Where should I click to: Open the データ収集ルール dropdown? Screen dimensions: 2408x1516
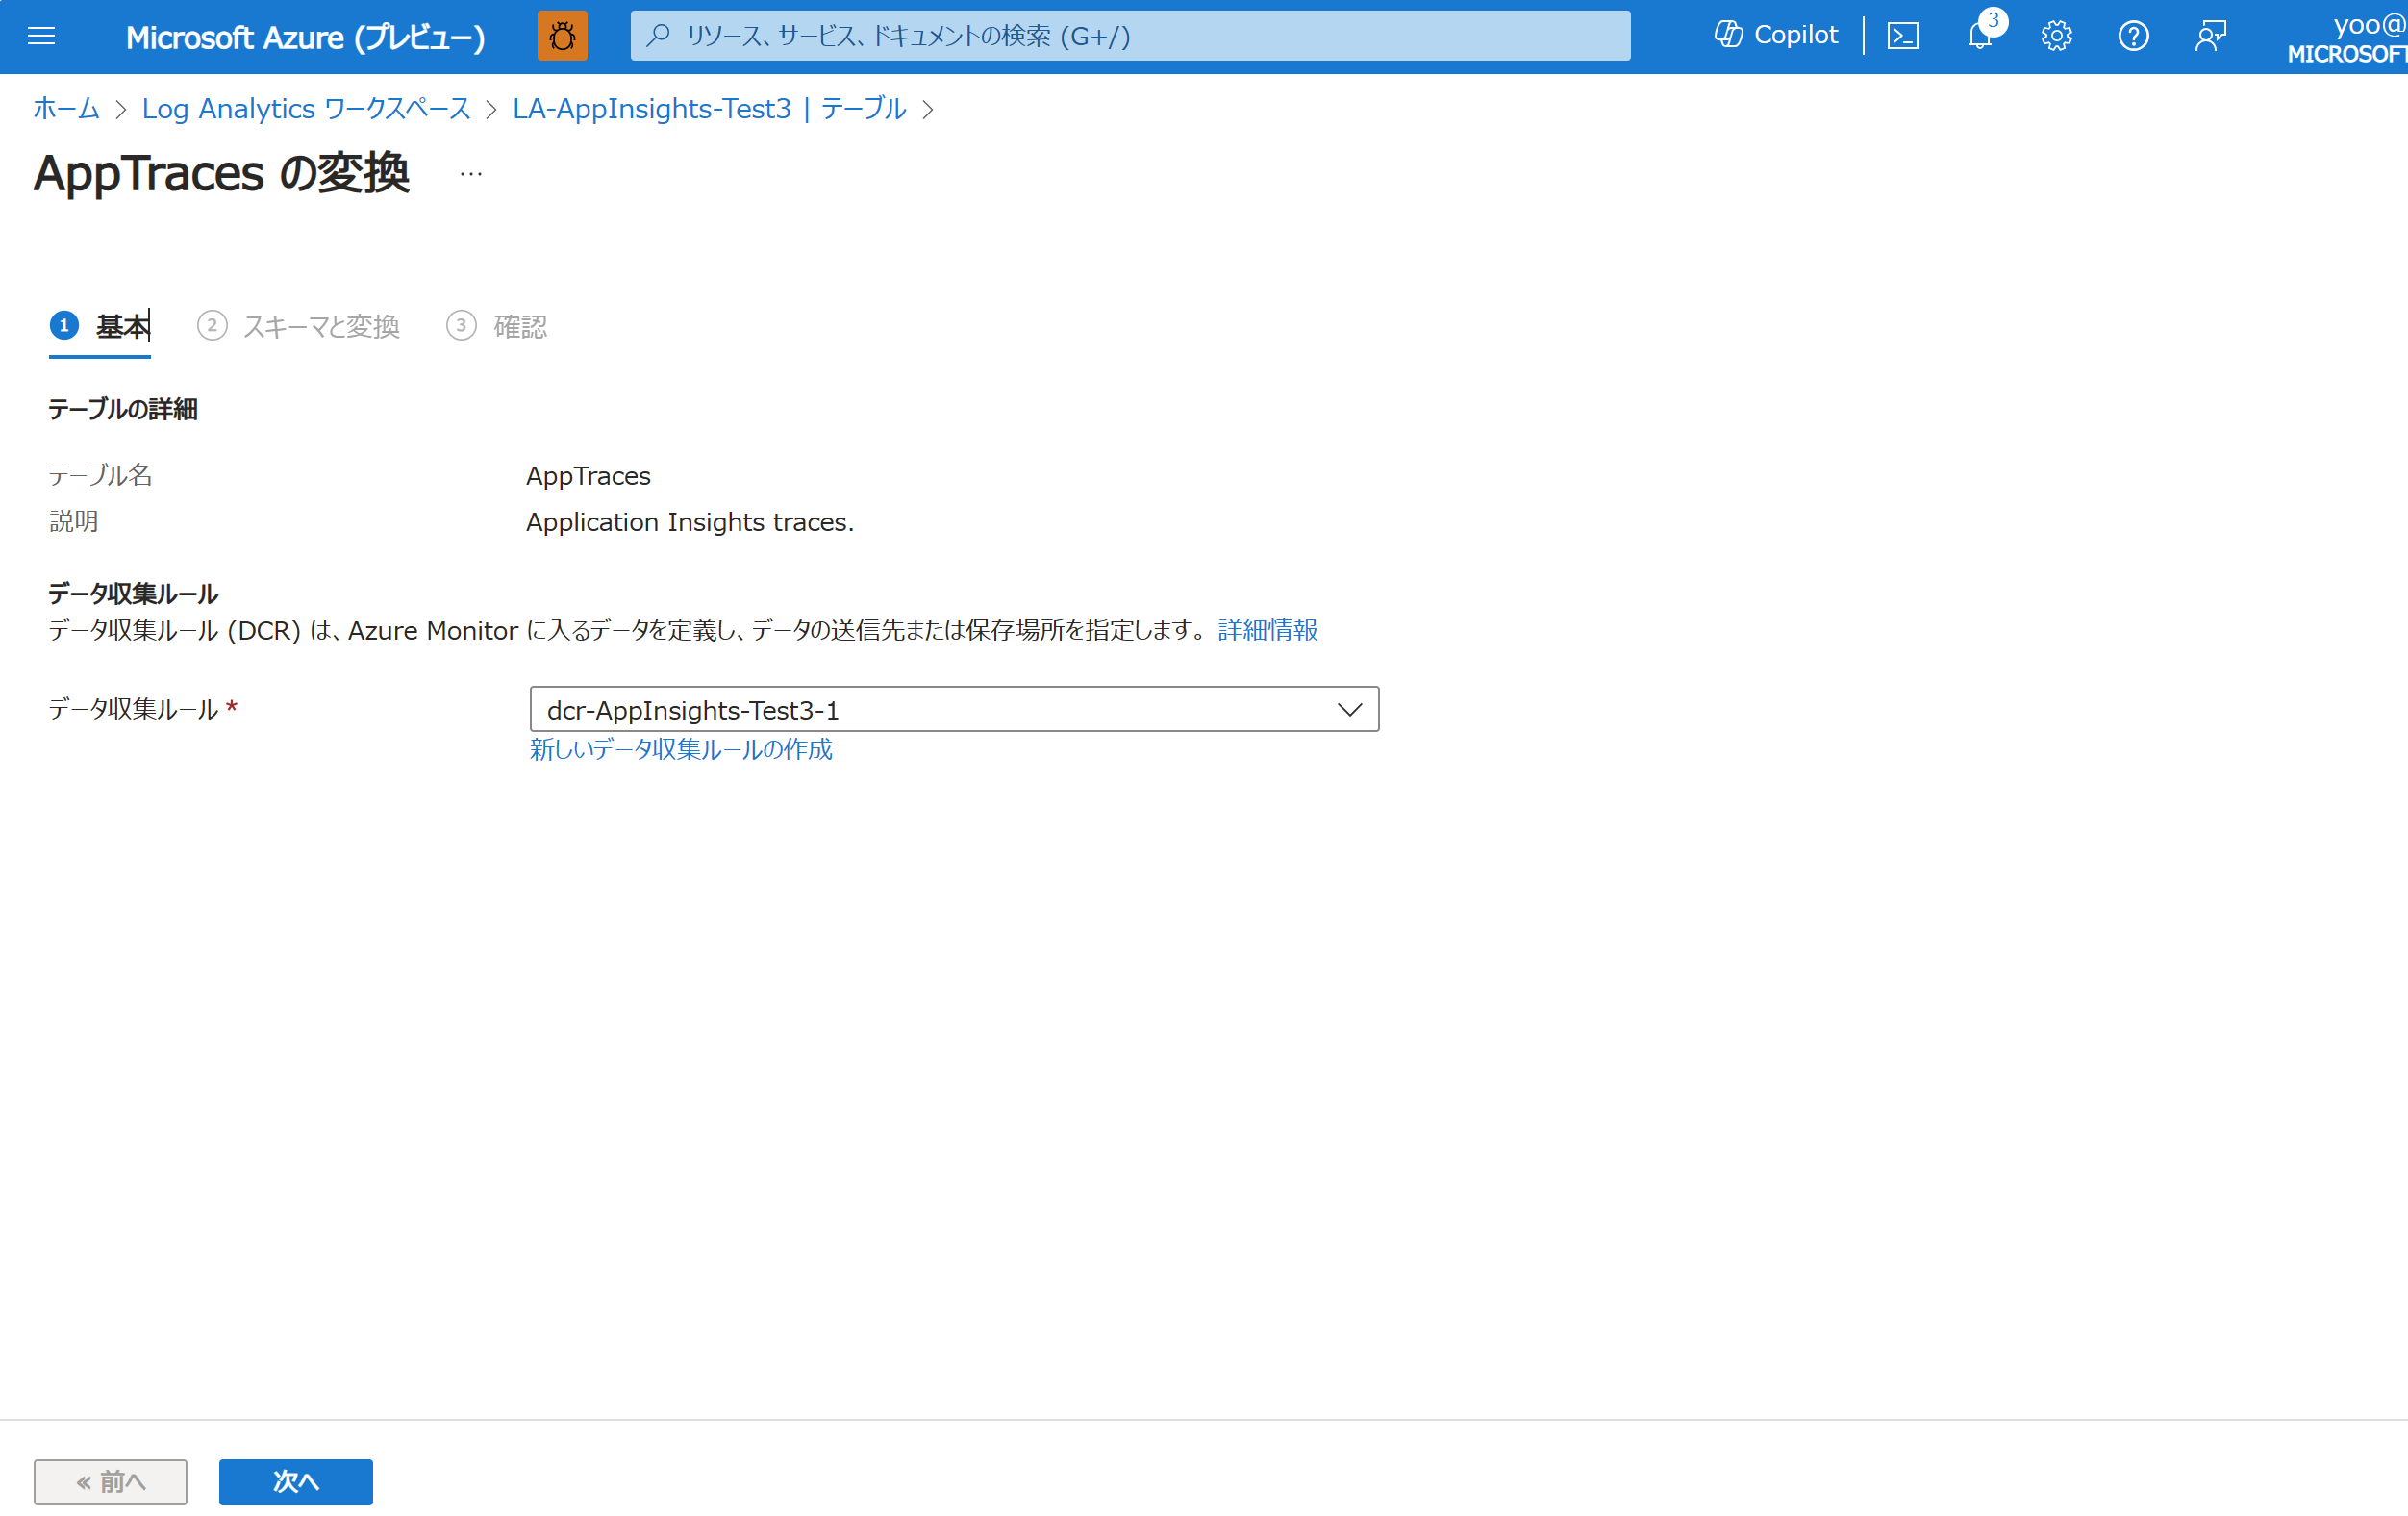[1351, 709]
